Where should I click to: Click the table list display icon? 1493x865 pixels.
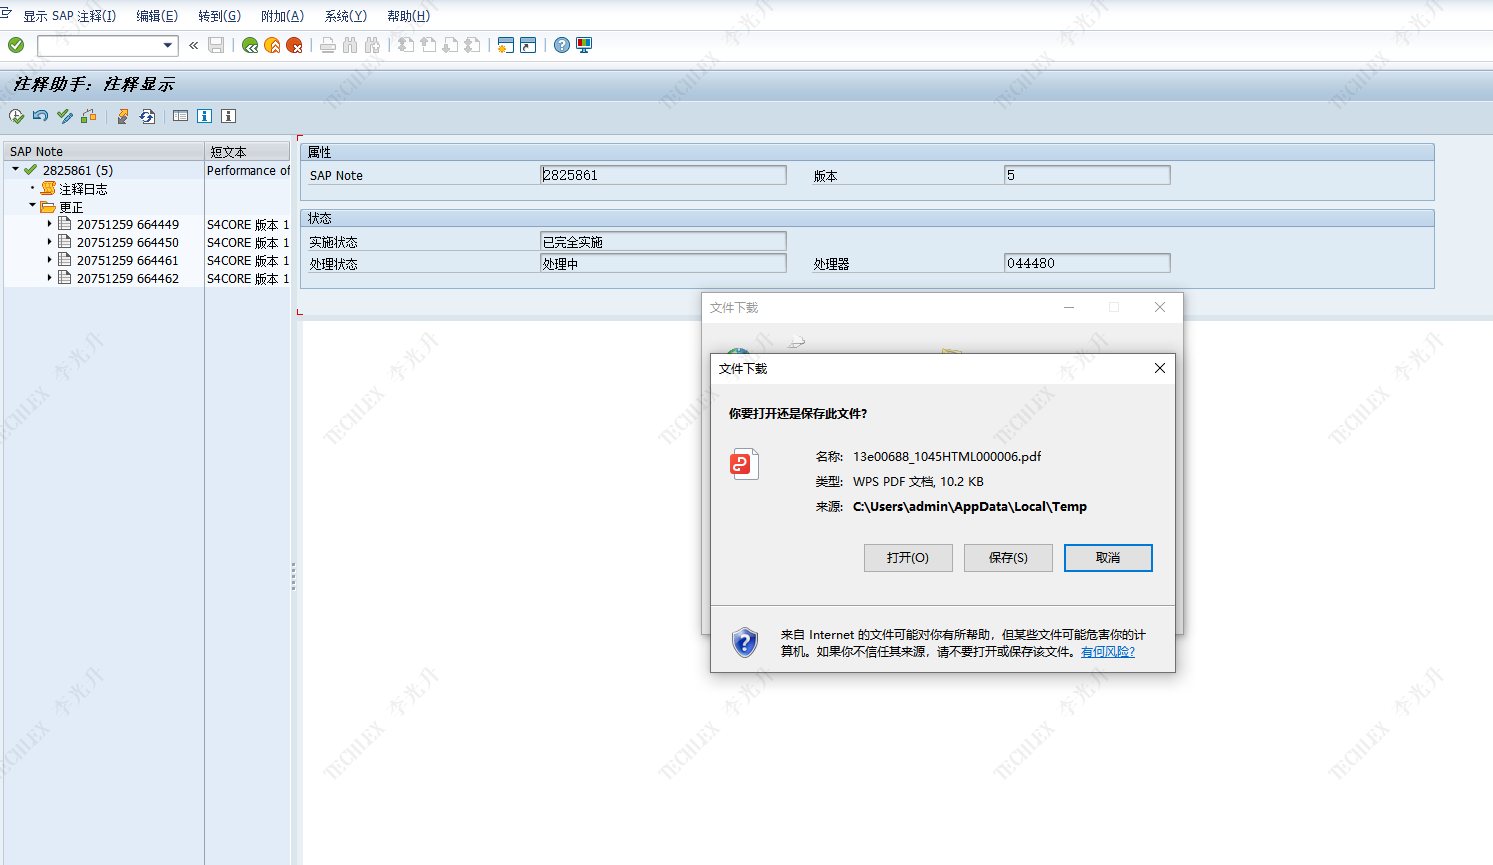tap(180, 116)
